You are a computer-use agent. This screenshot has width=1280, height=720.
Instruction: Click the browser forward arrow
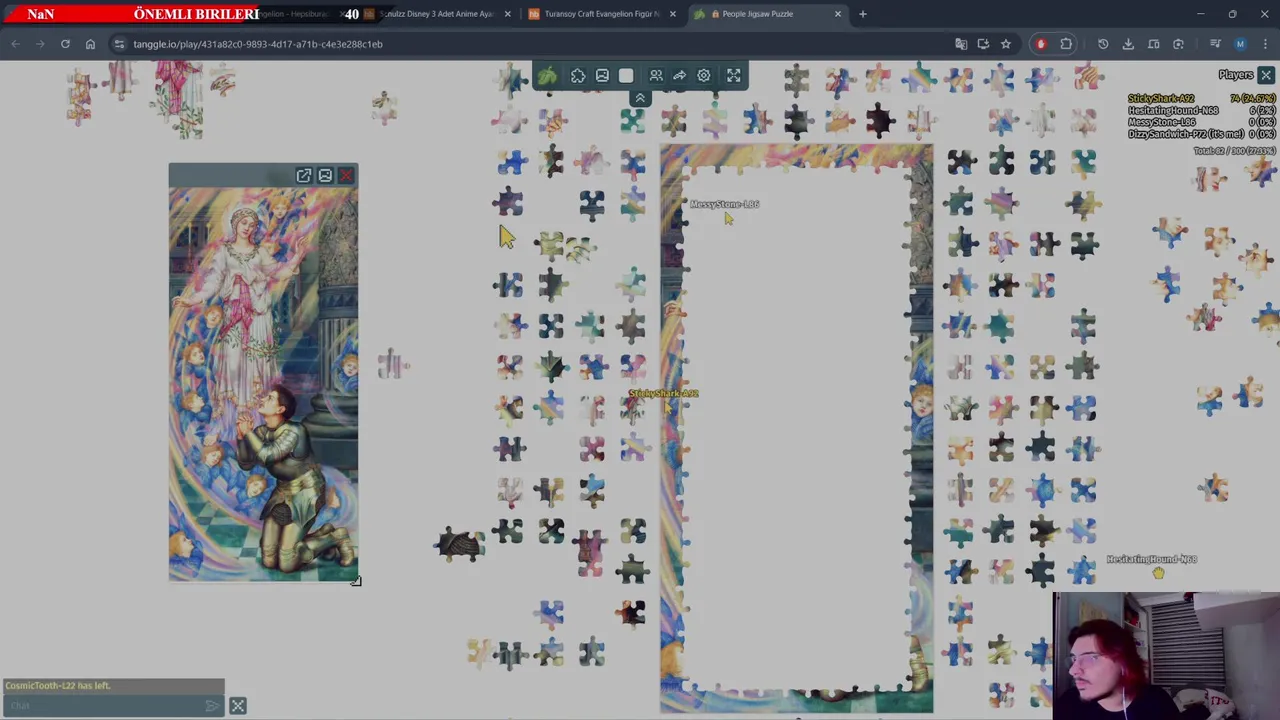click(x=40, y=44)
